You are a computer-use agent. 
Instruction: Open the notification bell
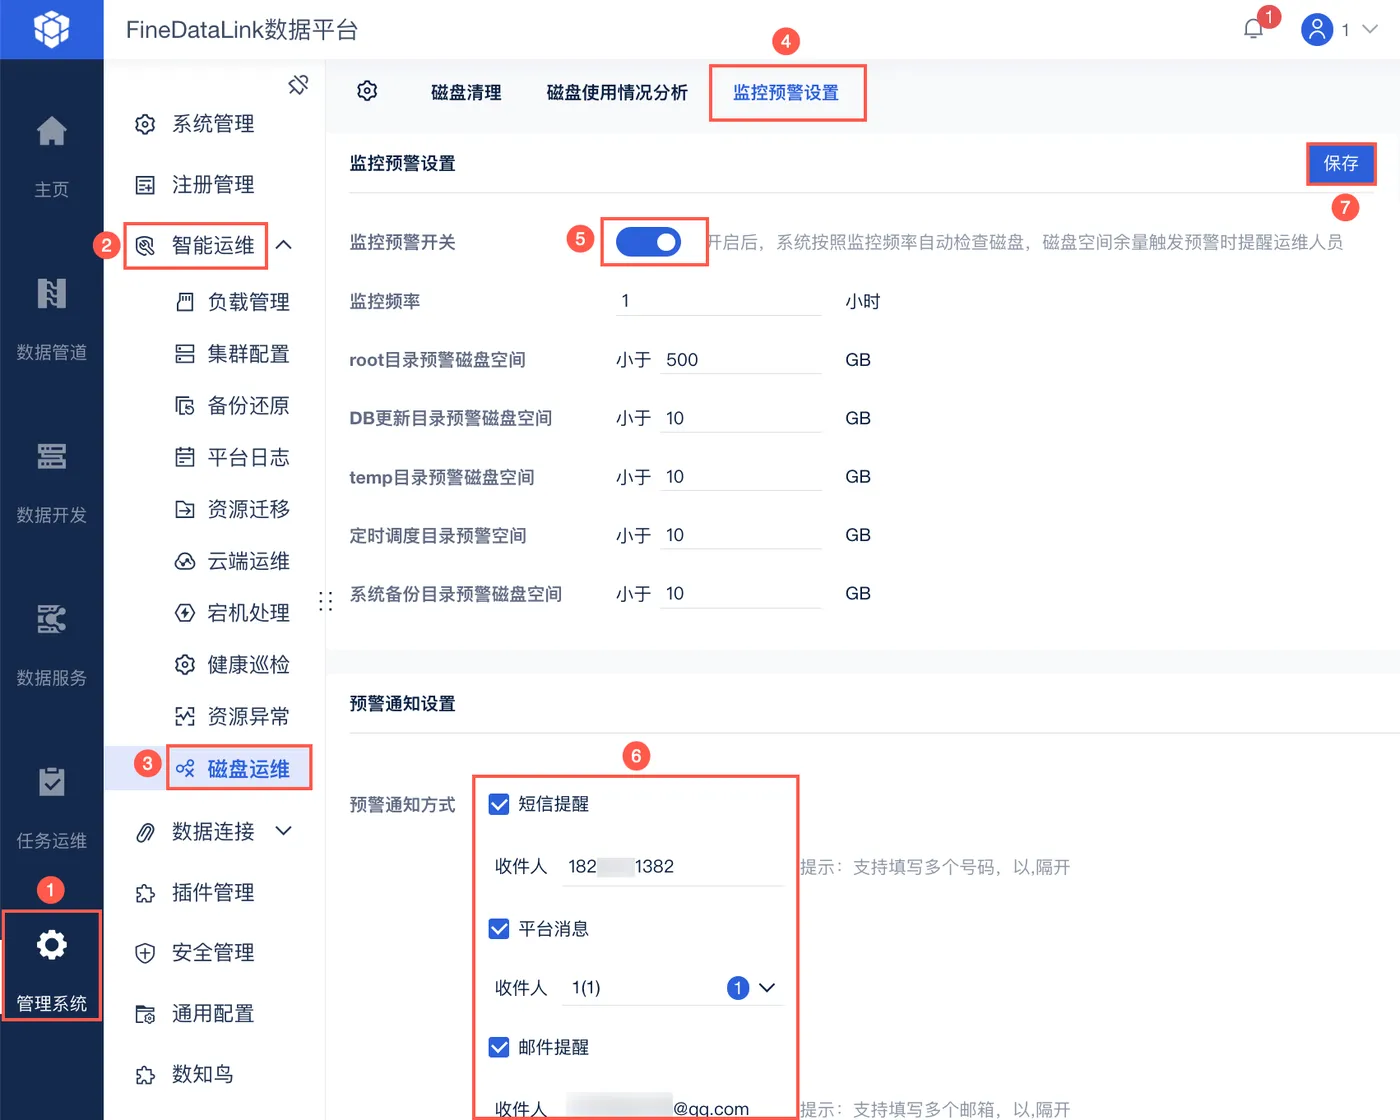coord(1253,29)
